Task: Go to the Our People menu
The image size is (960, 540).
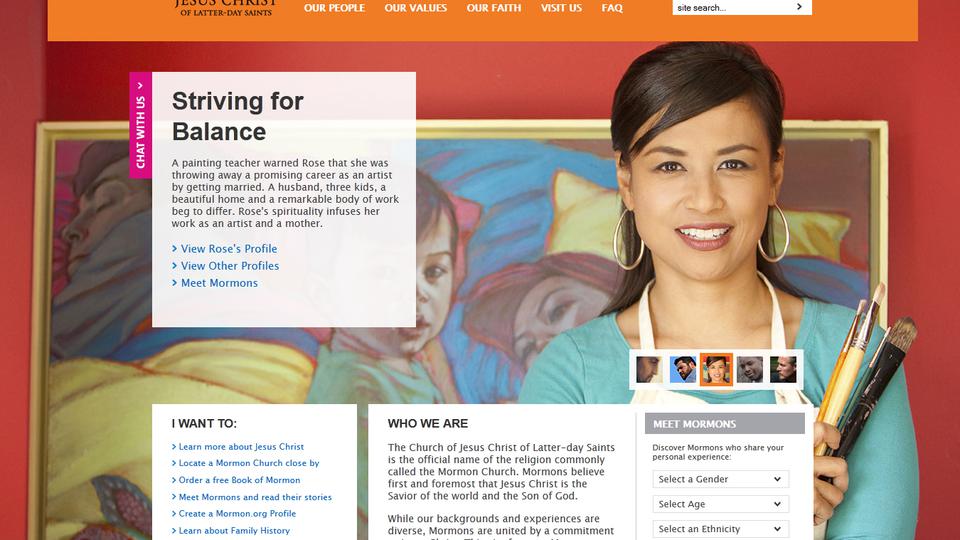Action: pos(334,8)
